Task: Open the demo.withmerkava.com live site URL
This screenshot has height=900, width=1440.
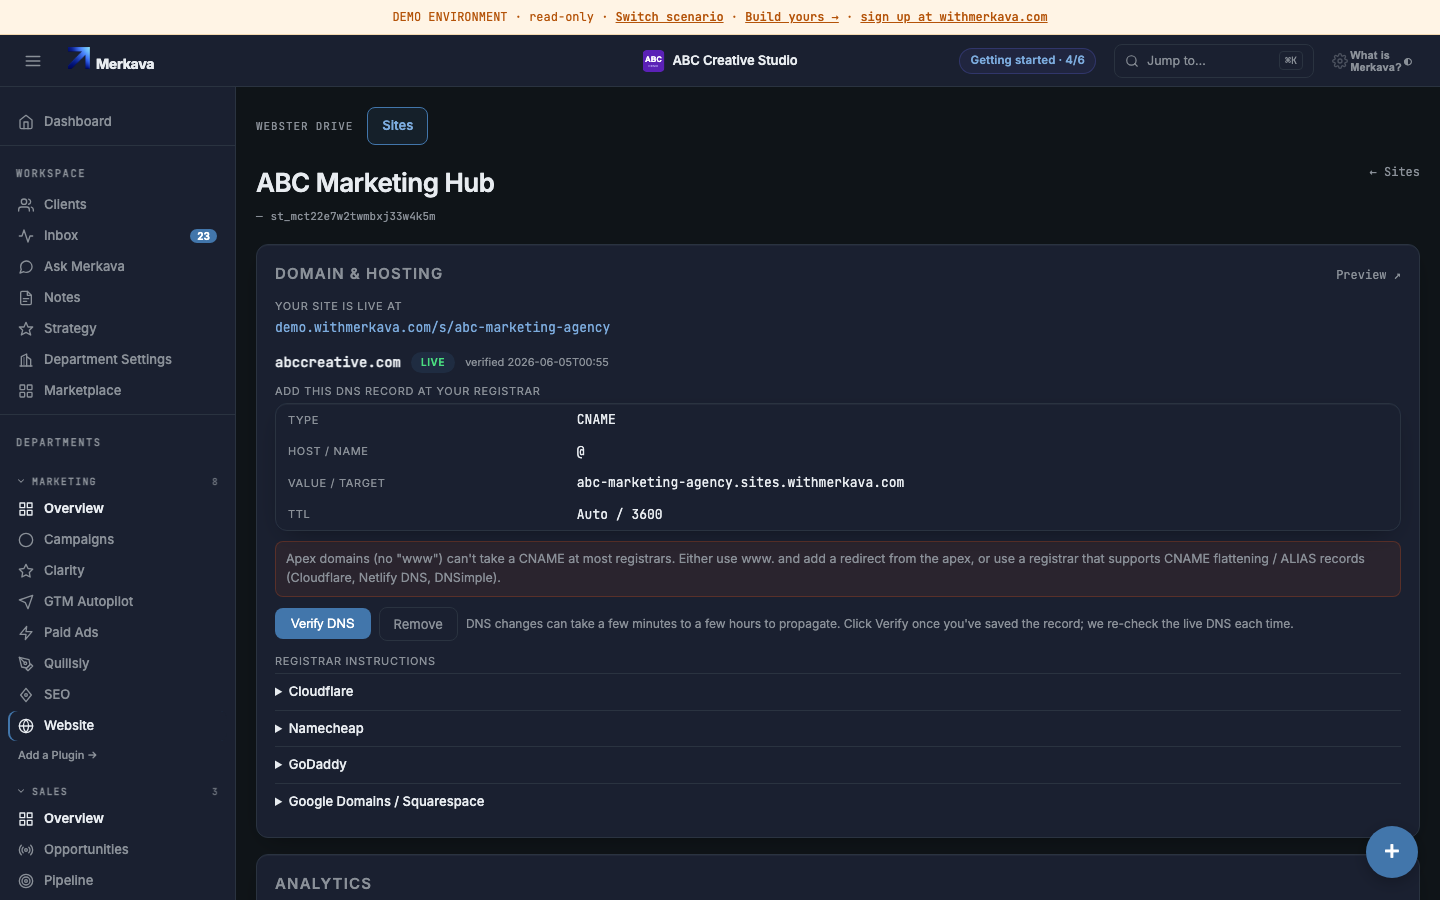Action: pyautogui.click(x=442, y=328)
